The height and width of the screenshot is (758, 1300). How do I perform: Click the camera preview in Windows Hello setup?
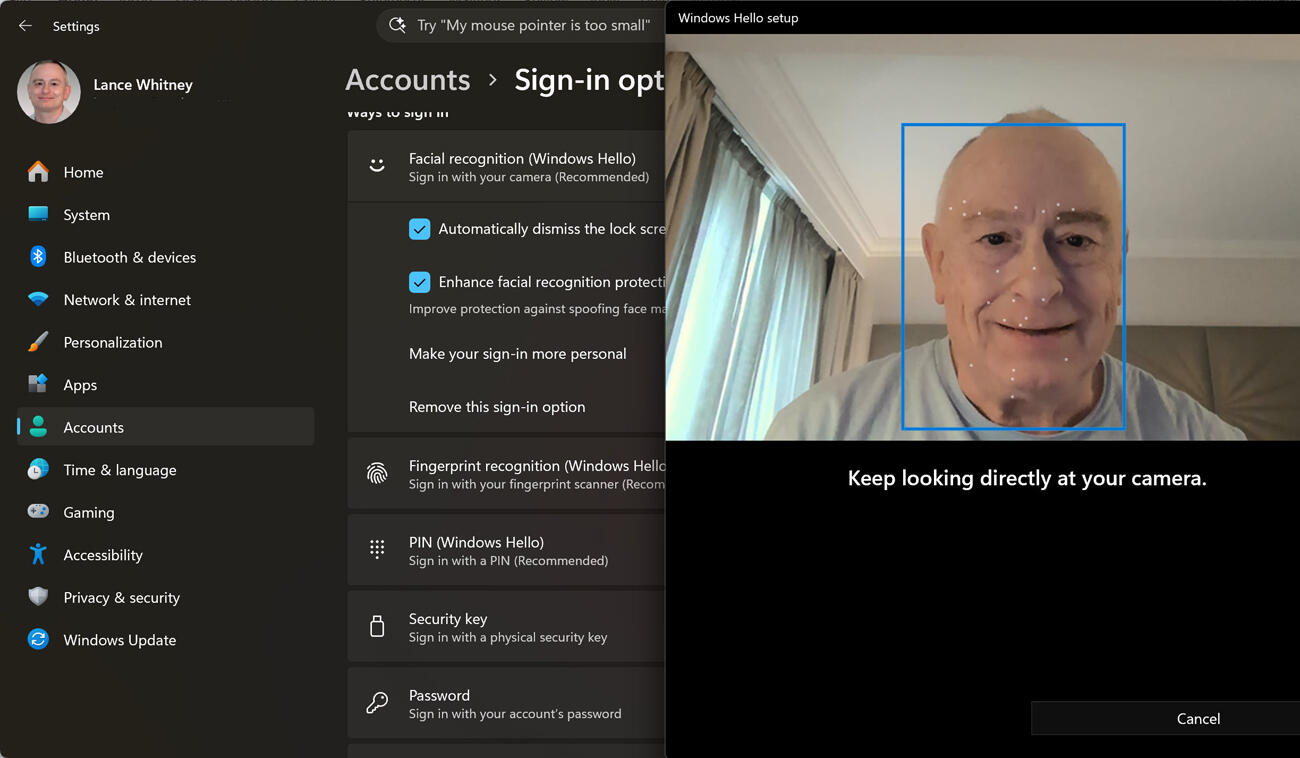coord(983,238)
